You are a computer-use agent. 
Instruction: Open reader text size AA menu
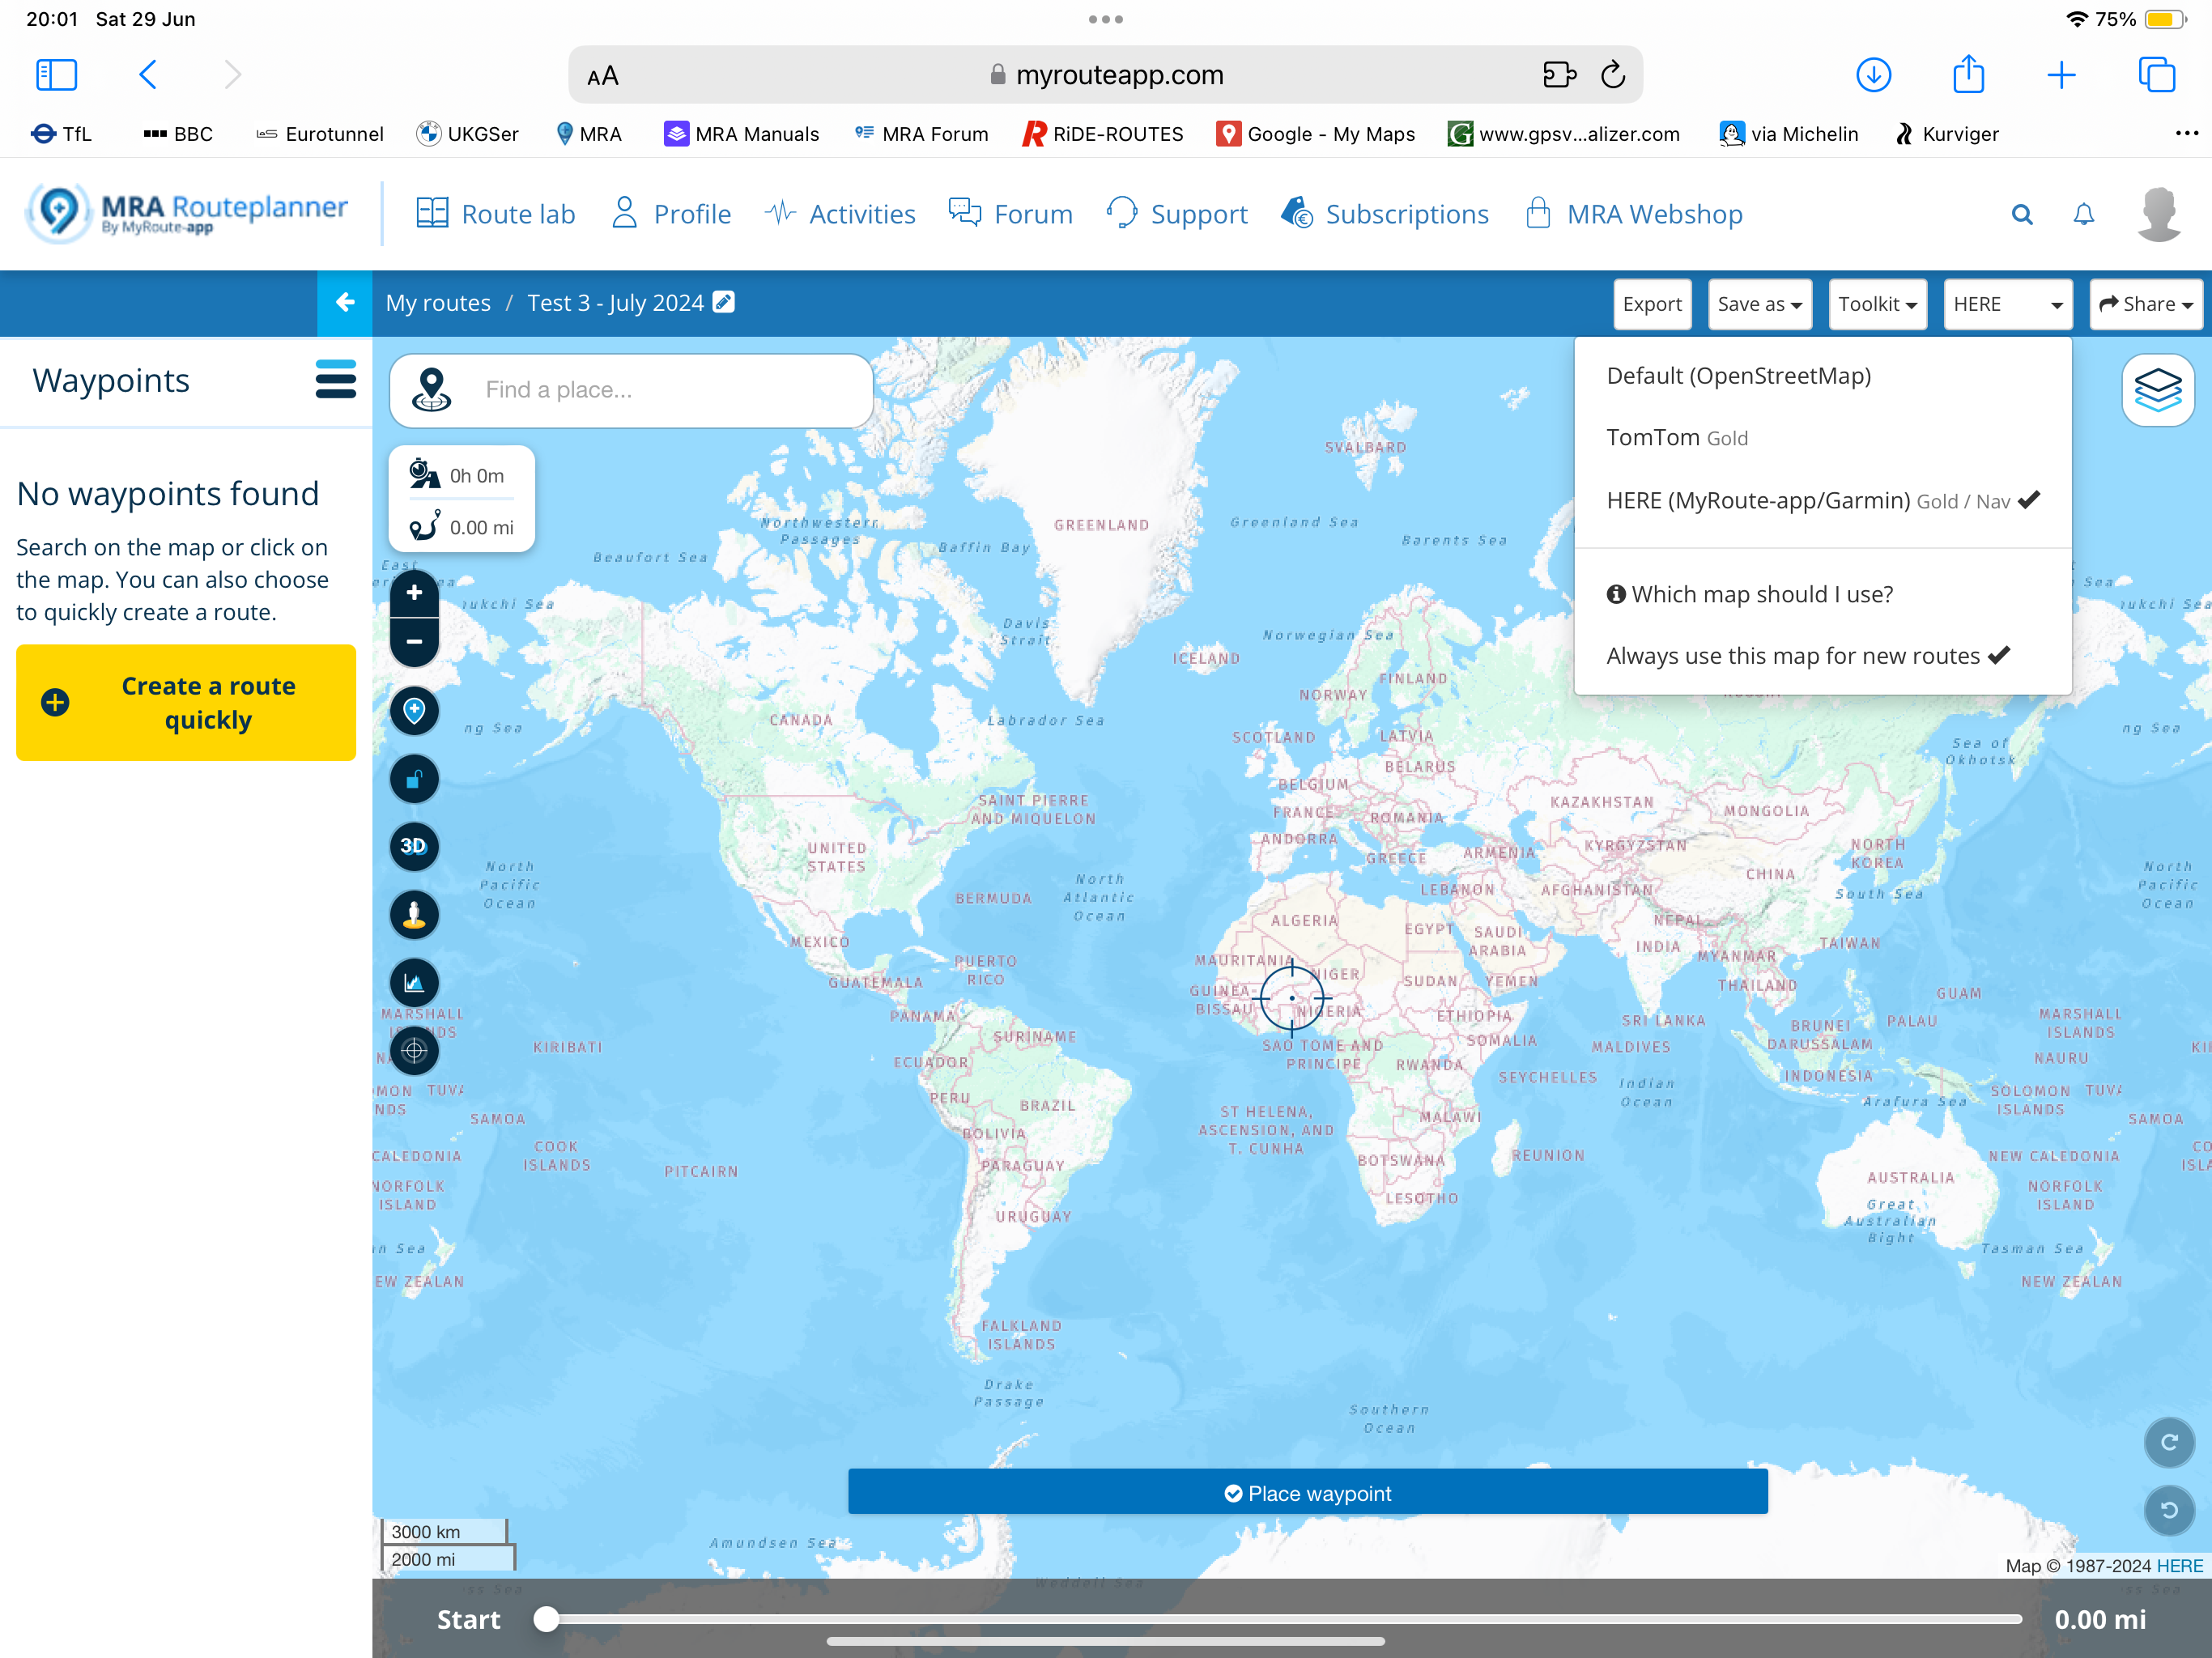(x=603, y=76)
